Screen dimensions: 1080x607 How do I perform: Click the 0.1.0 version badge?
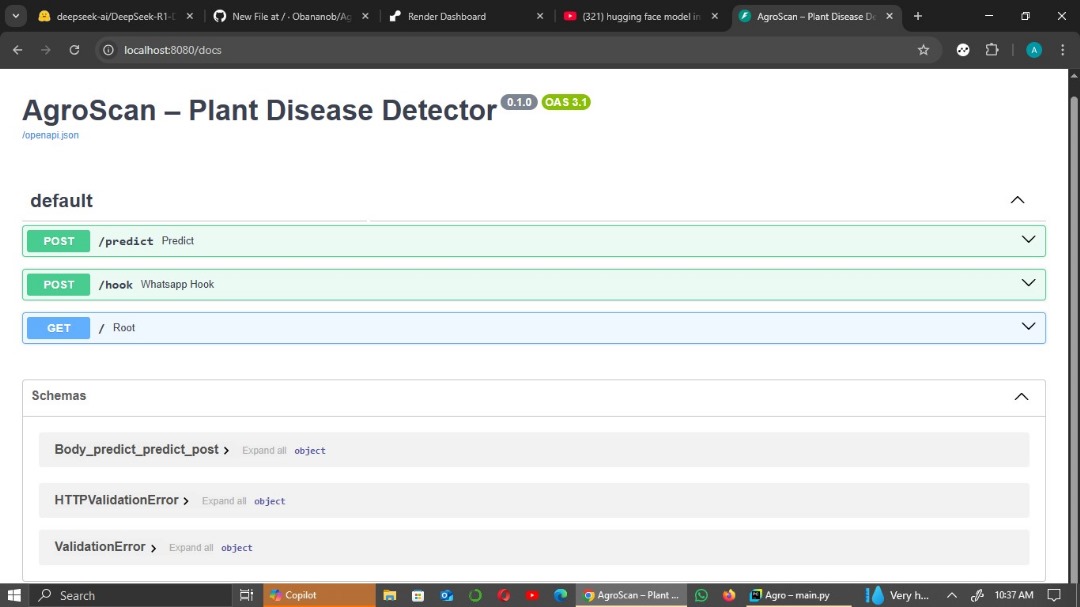(x=519, y=102)
